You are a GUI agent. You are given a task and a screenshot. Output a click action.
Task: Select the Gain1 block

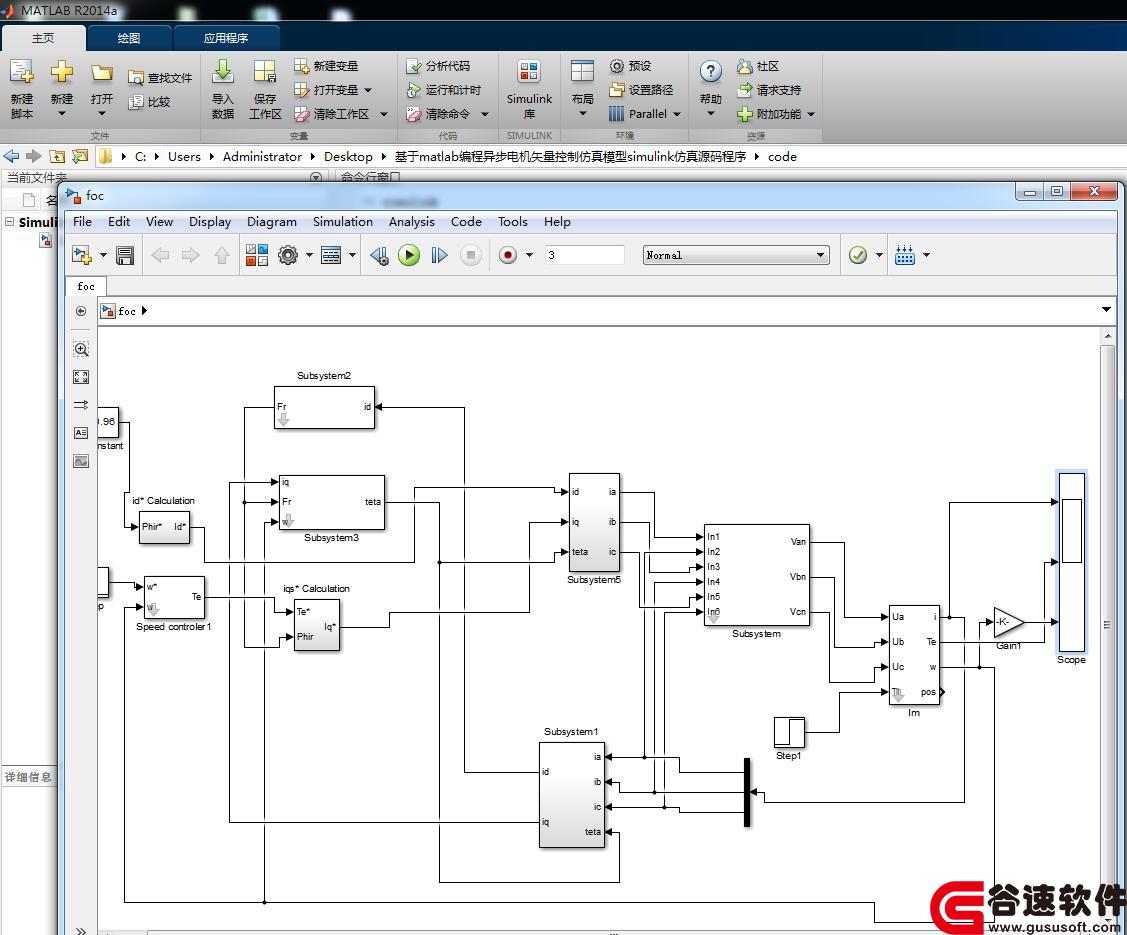[1008, 622]
